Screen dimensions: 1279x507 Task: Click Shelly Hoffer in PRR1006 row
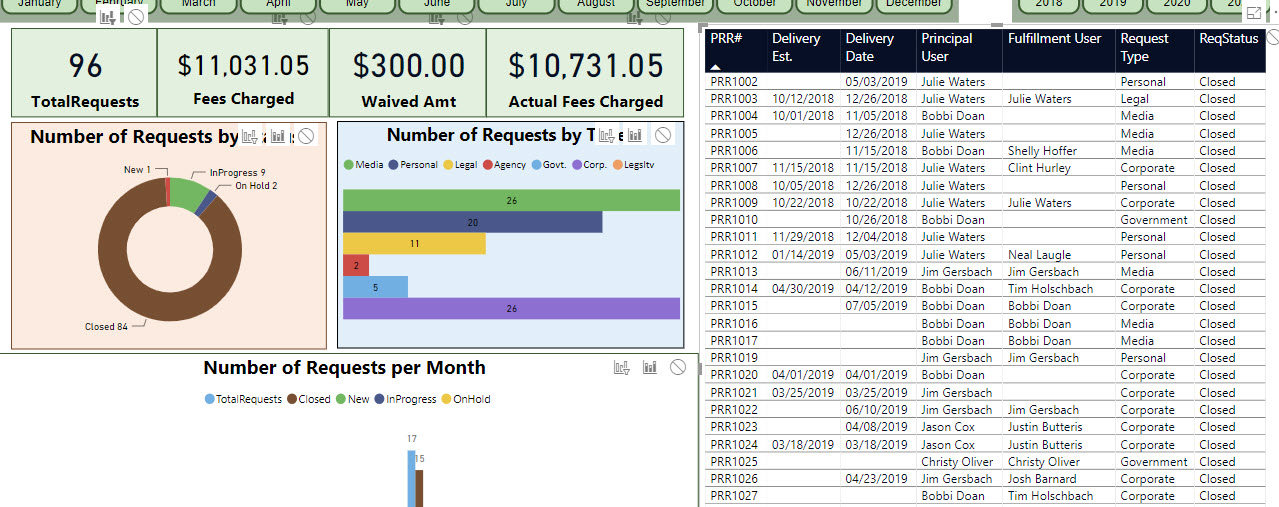click(x=1043, y=151)
